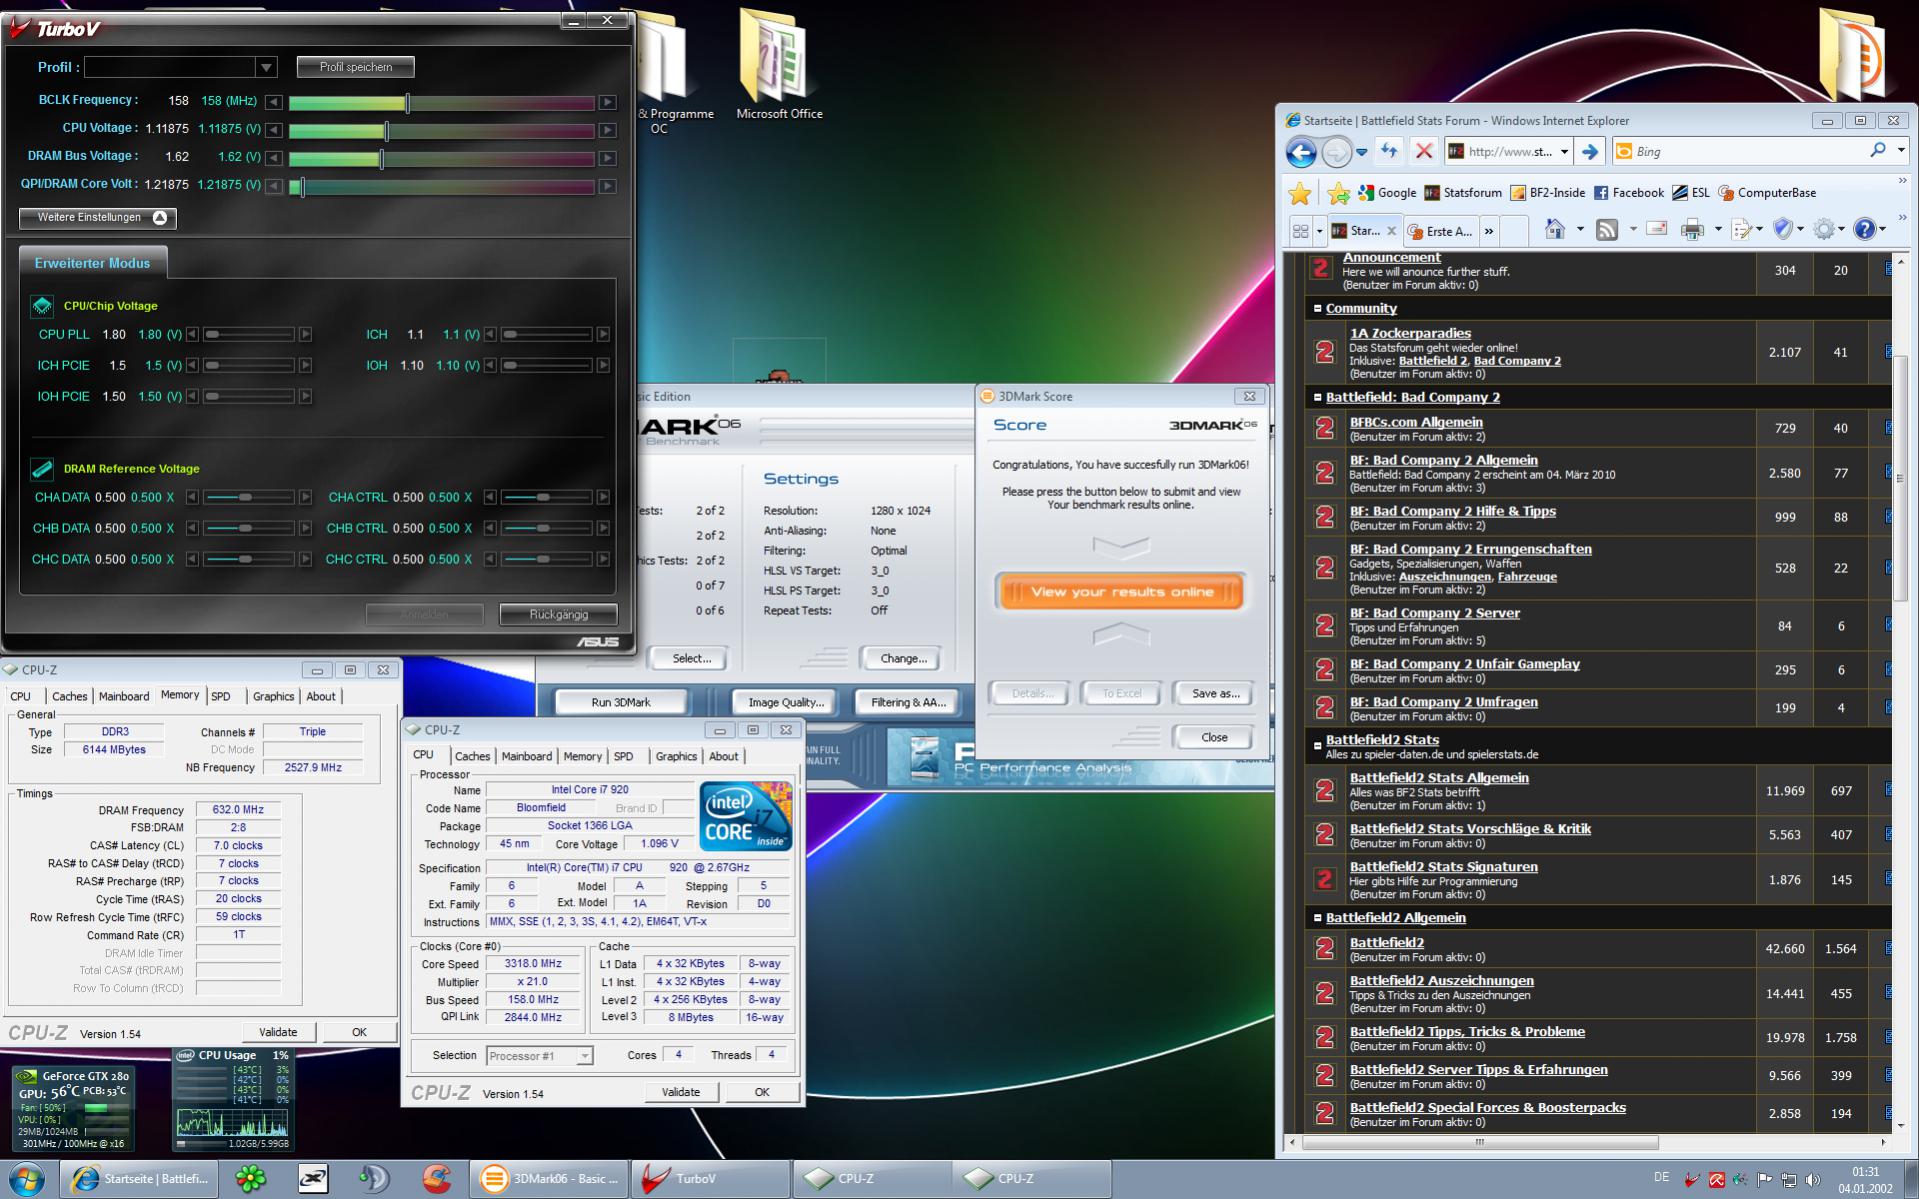This screenshot has height=1199, width=1919.
Task: Select the Erweiterter Modus tab in TurboV
Action: [x=92, y=263]
